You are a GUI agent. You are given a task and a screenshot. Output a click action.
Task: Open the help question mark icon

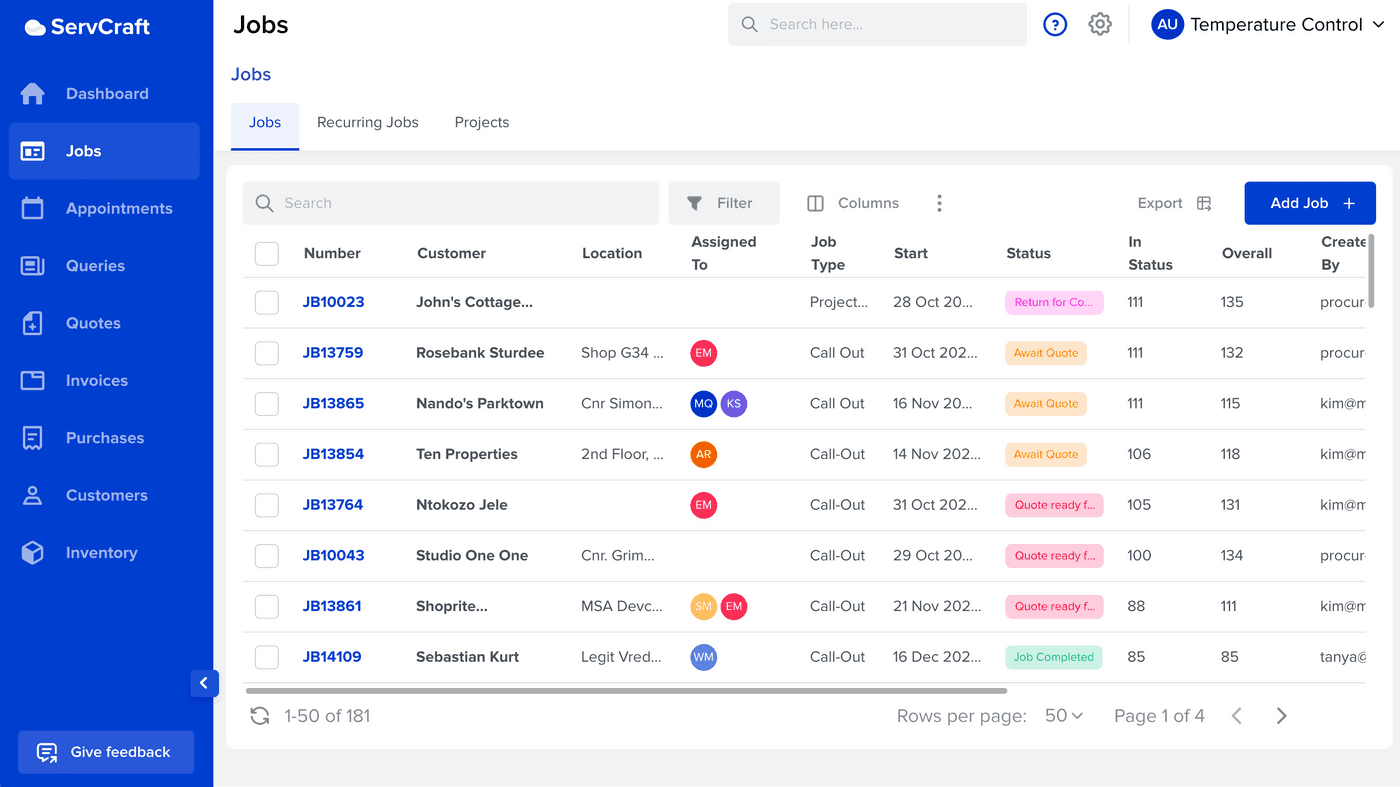(1055, 24)
